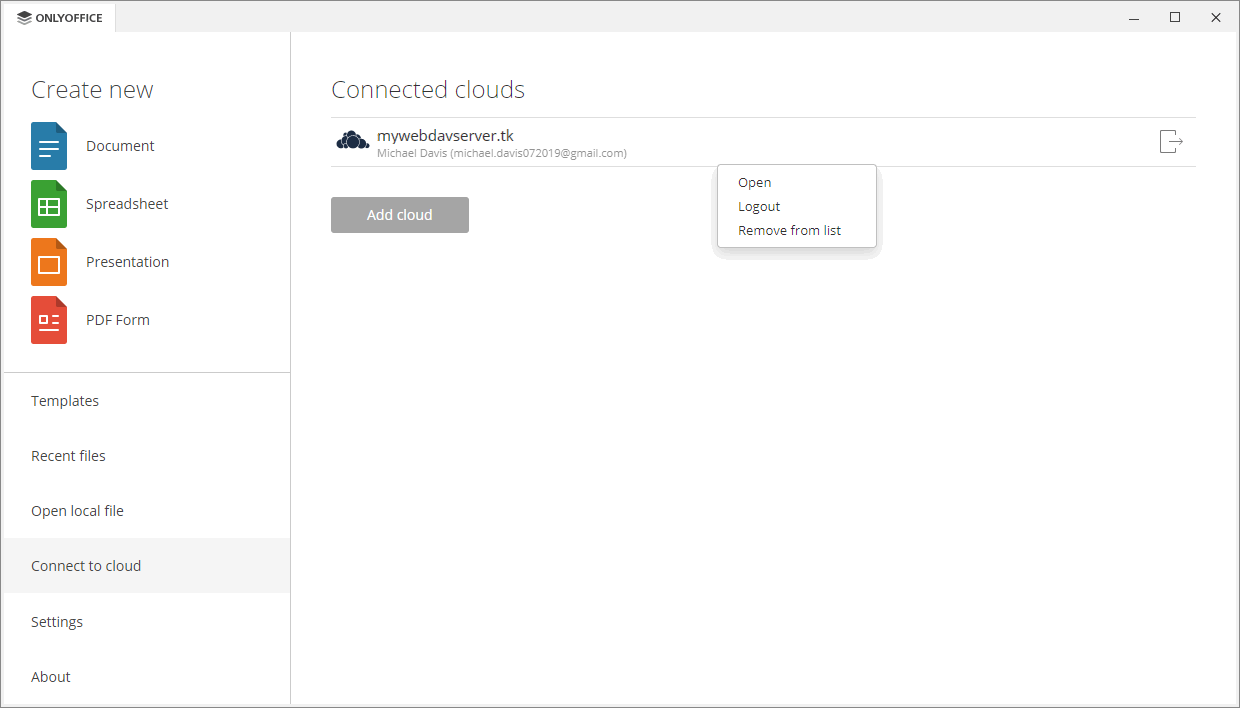Click the blue Document icon
The image size is (1240, 708).
(48, 145)
